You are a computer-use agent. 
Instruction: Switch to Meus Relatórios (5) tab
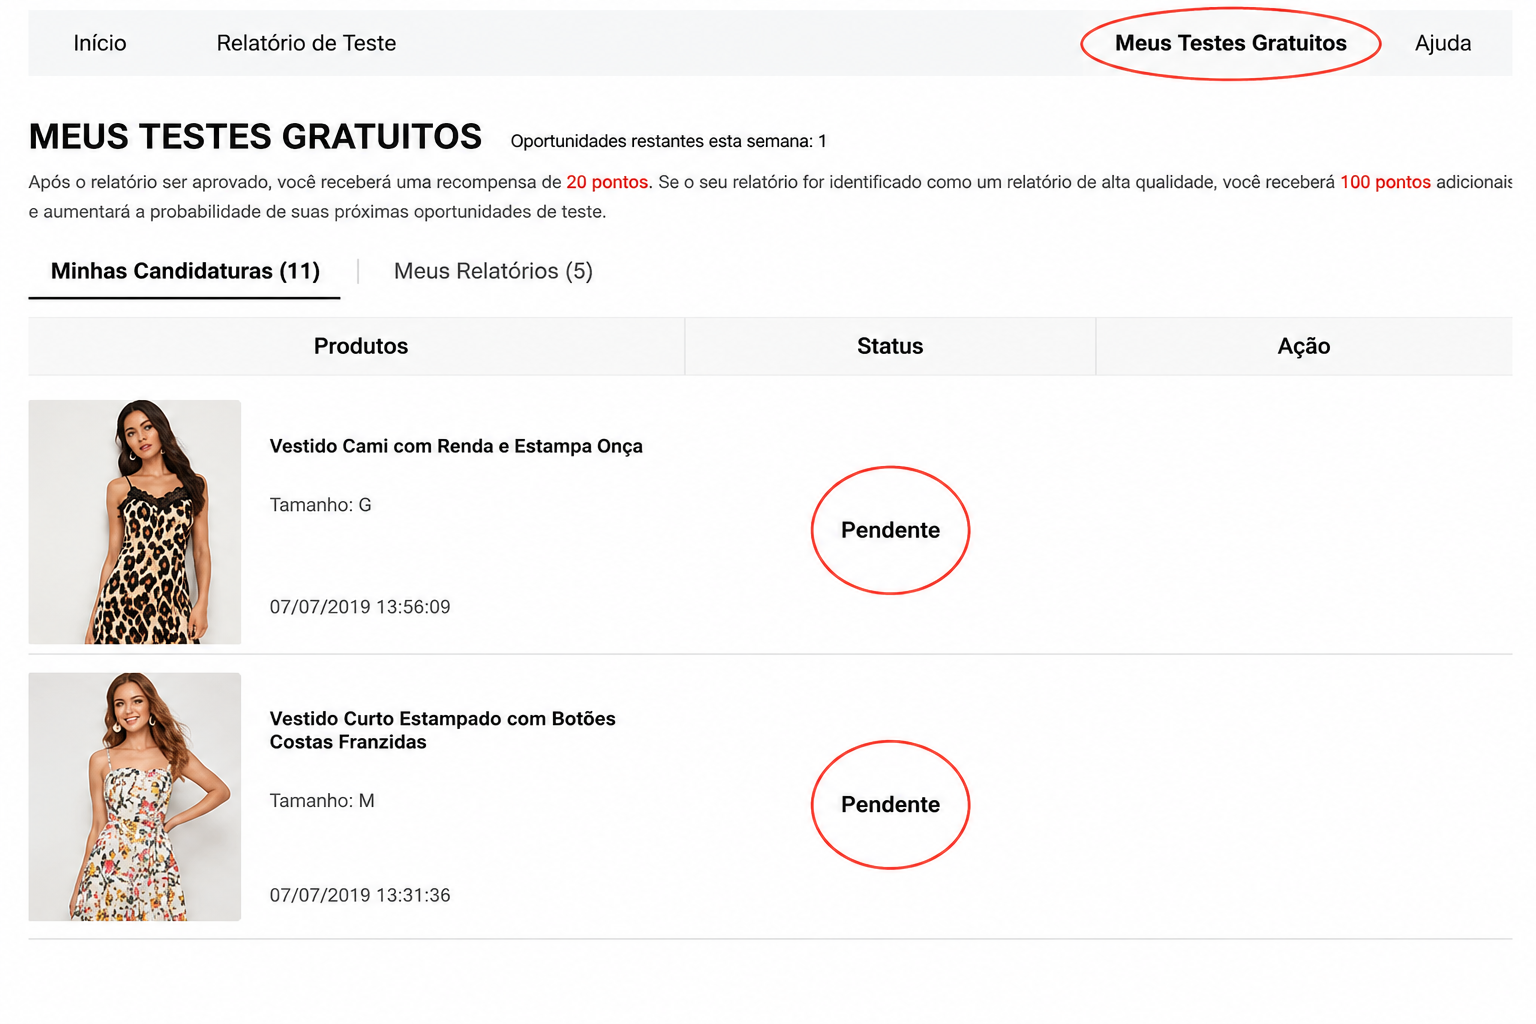click(493, 271)
